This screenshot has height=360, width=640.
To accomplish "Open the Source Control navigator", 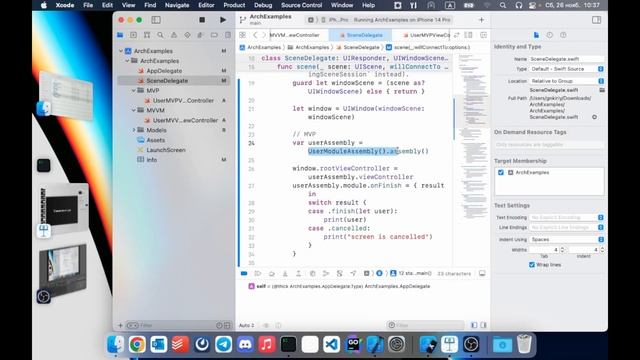I will click(x=133, y=35).
